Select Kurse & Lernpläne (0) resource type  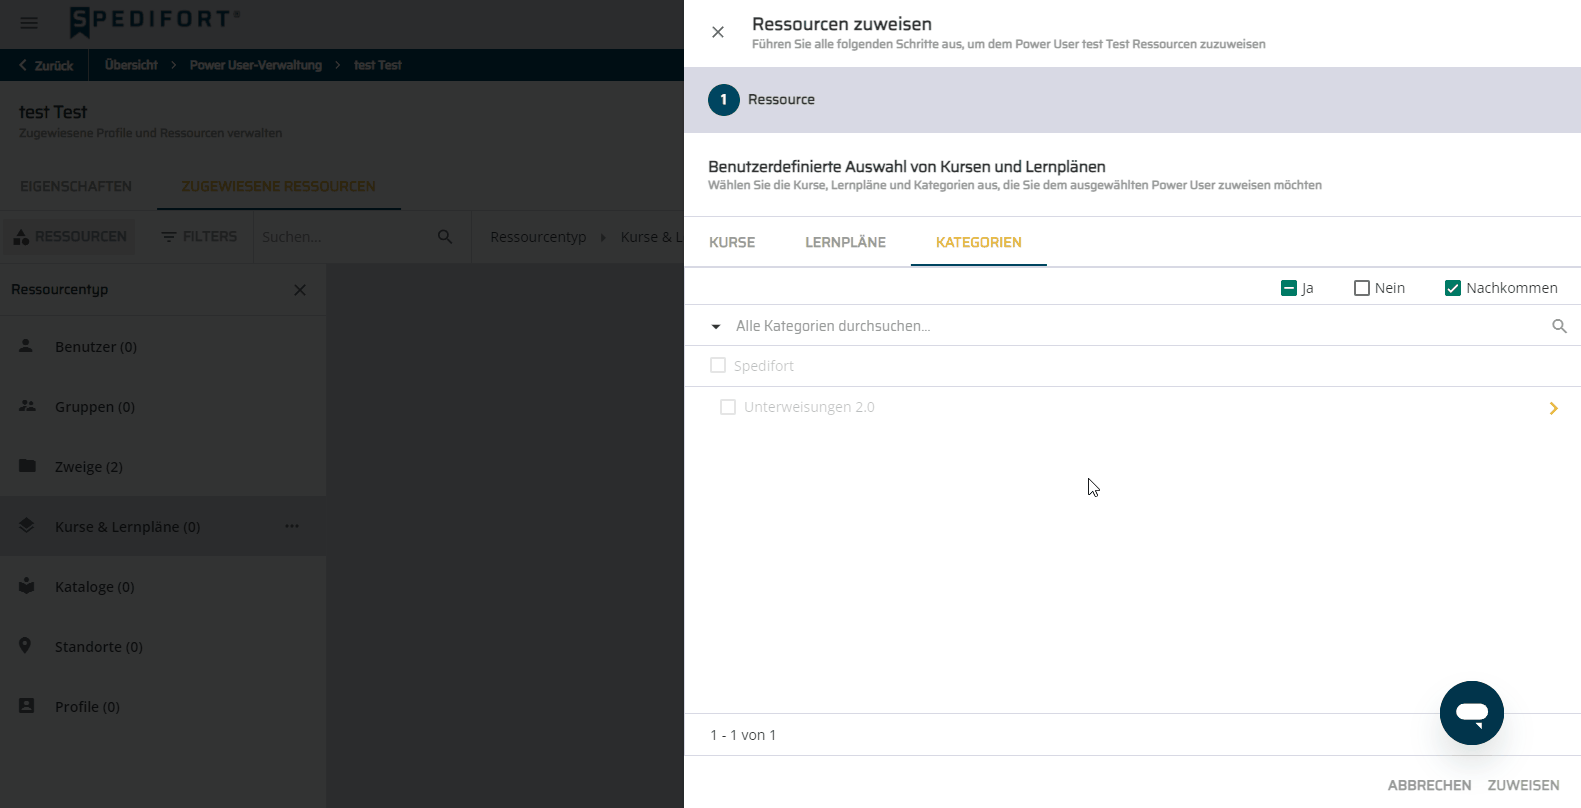[163, 526]
